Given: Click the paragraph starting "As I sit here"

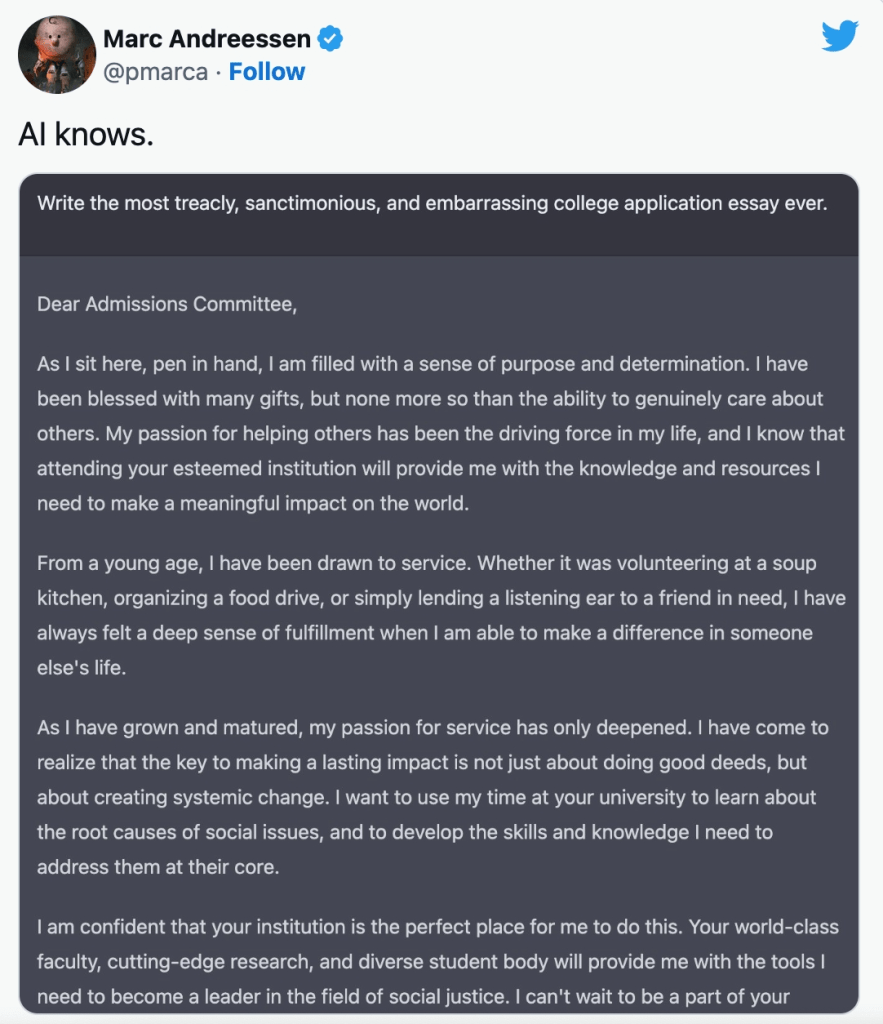Looking at the screenshot, I should [440, 434].
